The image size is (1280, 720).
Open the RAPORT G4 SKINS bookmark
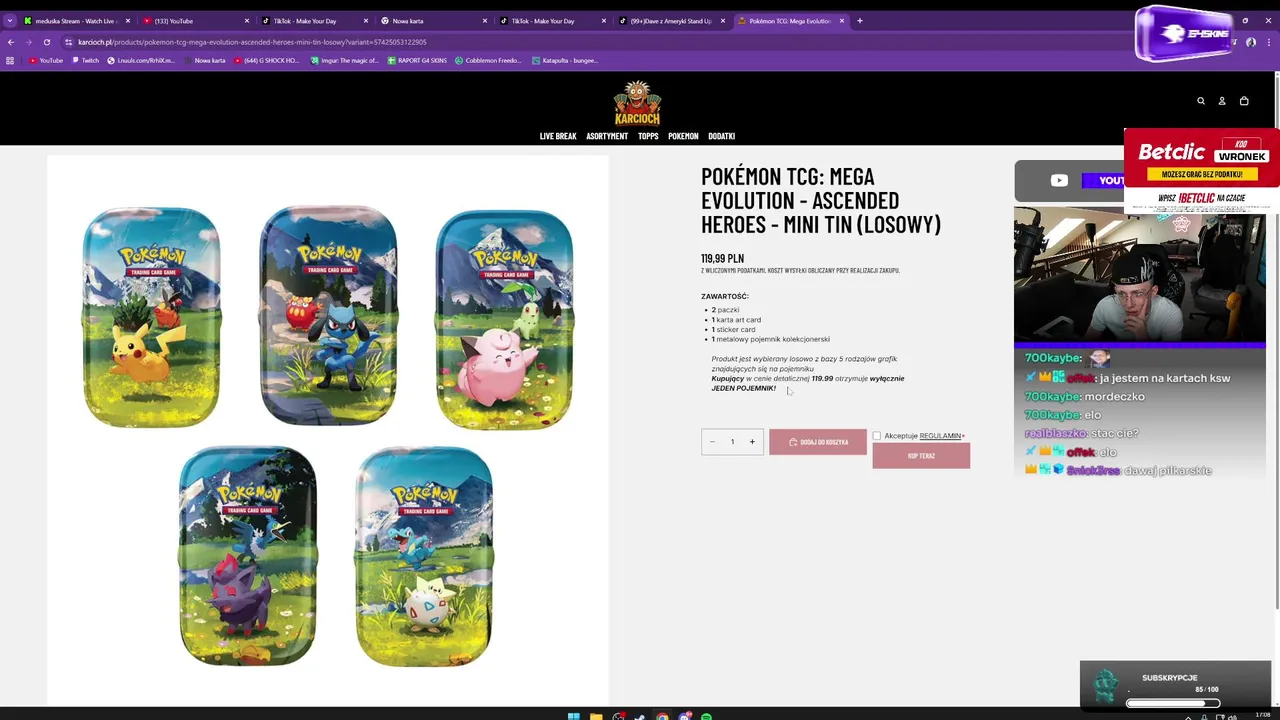click(x=417, y=61)
